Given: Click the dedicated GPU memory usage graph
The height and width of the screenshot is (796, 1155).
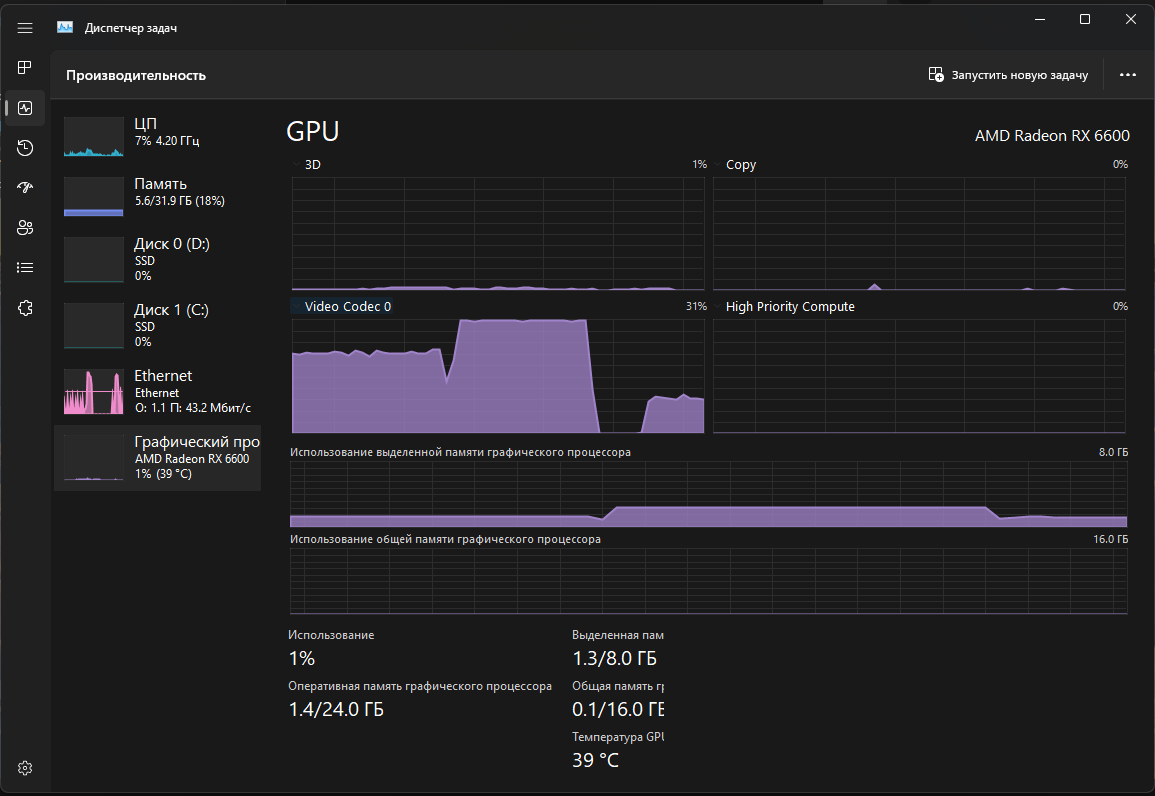Looking at the screenshot, I should pos(708,493).
